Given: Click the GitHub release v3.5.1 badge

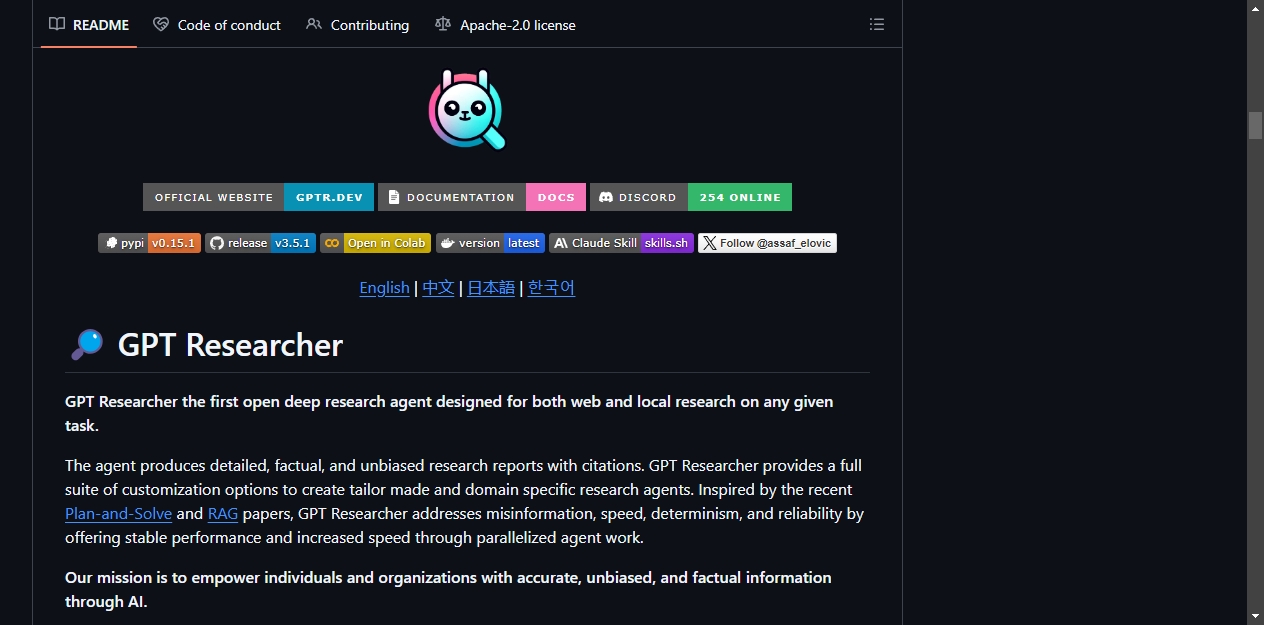Looking at the screenshot, I should pos(260,243).
